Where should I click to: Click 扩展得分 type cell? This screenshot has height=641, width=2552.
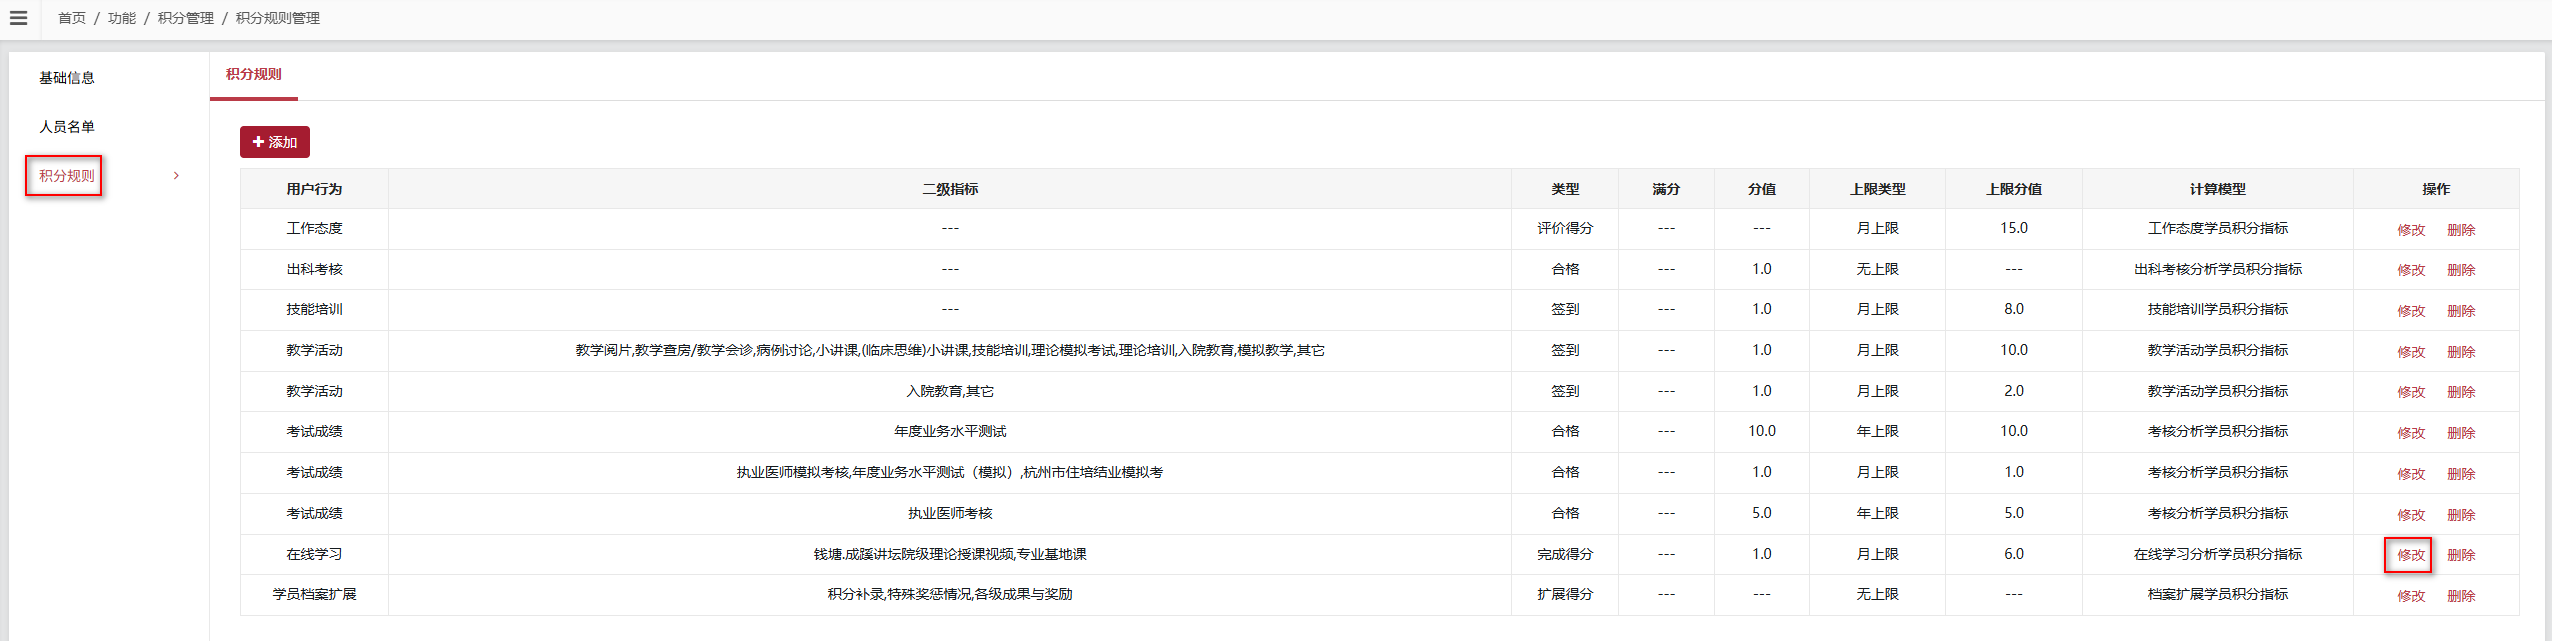1565,594
